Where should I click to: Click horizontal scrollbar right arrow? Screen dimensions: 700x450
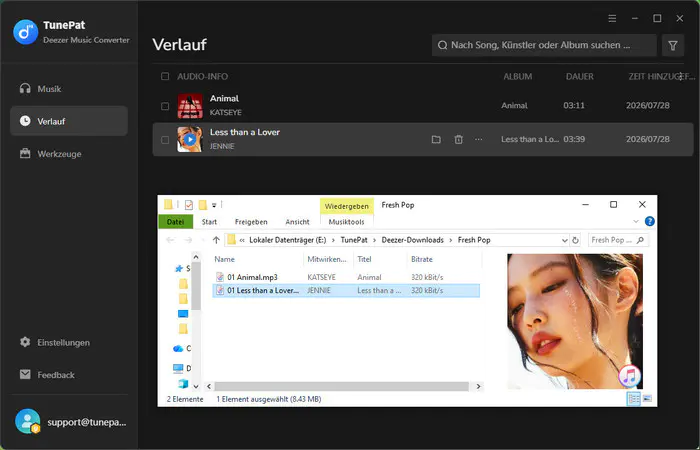[x=479, y=387]
